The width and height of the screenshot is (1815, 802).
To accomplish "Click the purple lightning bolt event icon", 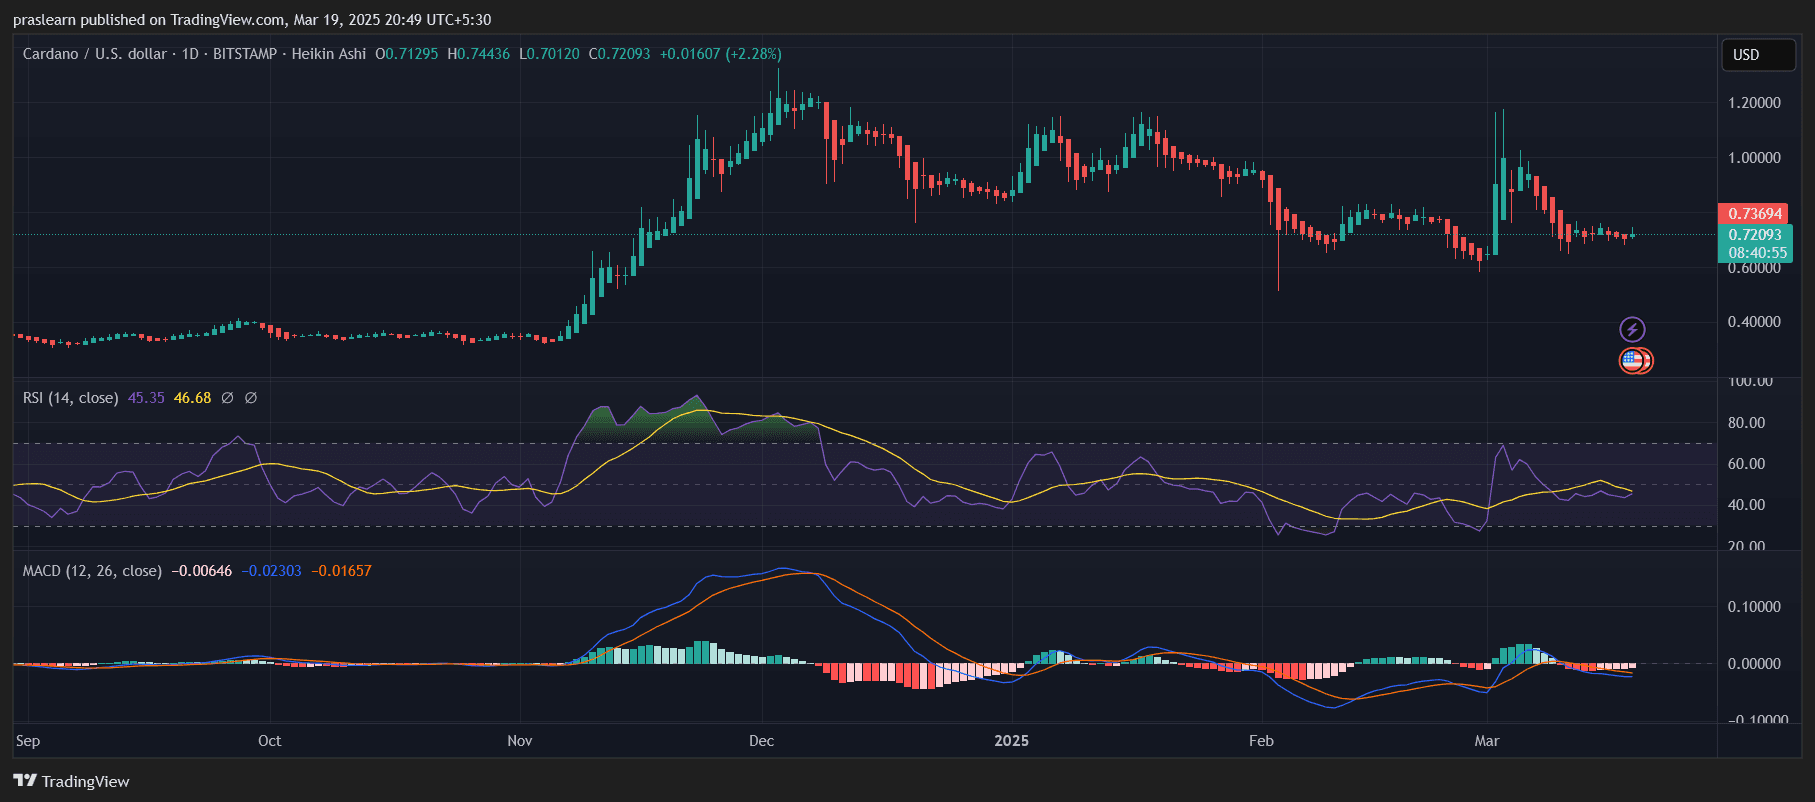I will [x=1632, y=329].
